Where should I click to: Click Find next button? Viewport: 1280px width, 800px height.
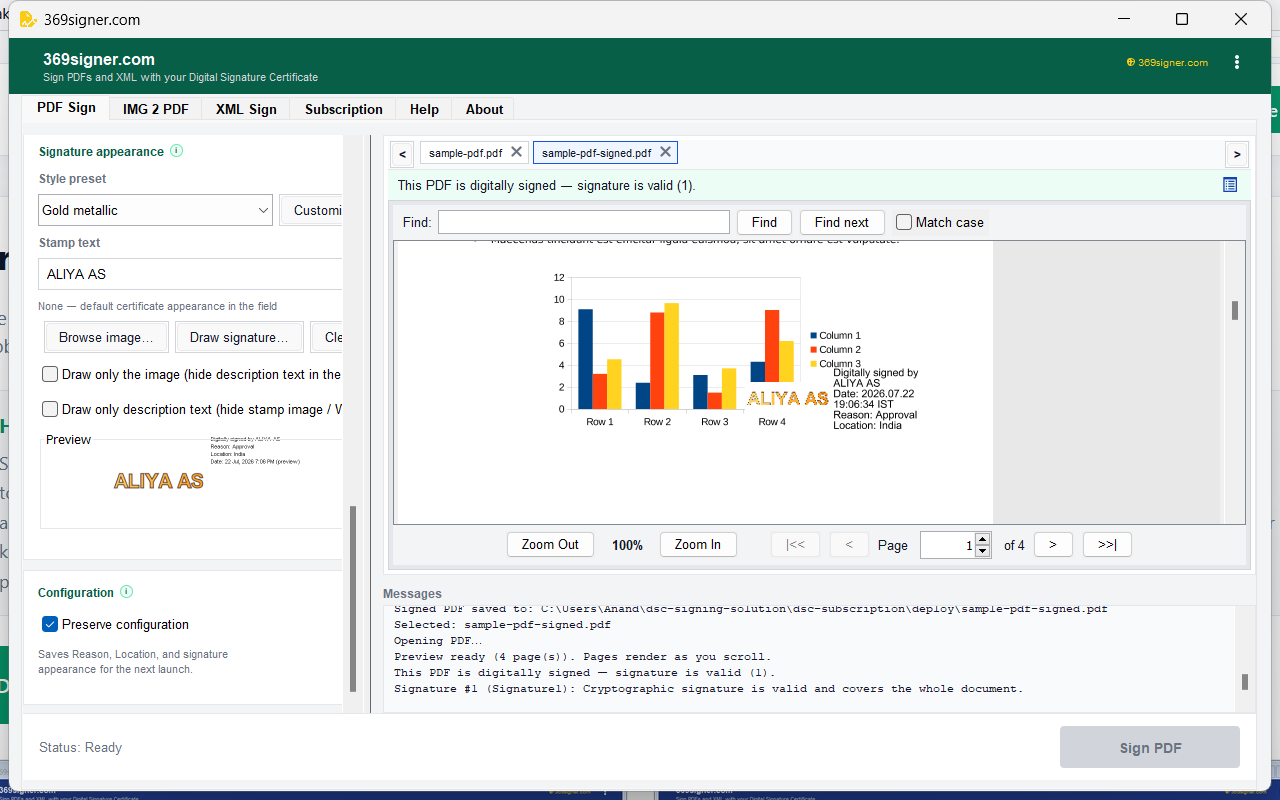coord(842,222)
